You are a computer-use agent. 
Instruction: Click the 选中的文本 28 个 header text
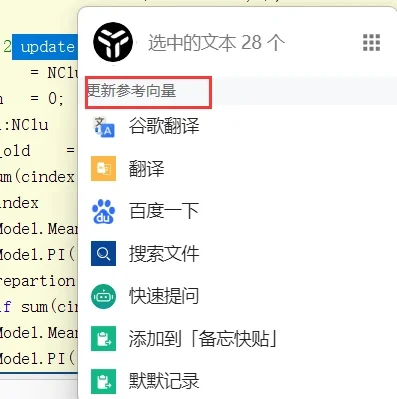click(x=216, y=43)
